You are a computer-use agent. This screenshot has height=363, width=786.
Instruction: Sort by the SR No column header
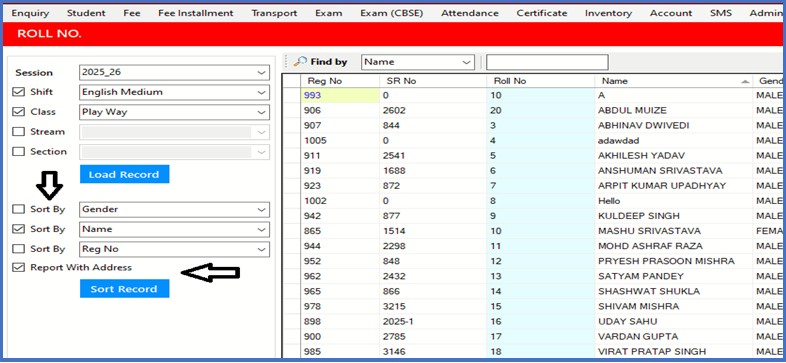pos(433,81)
